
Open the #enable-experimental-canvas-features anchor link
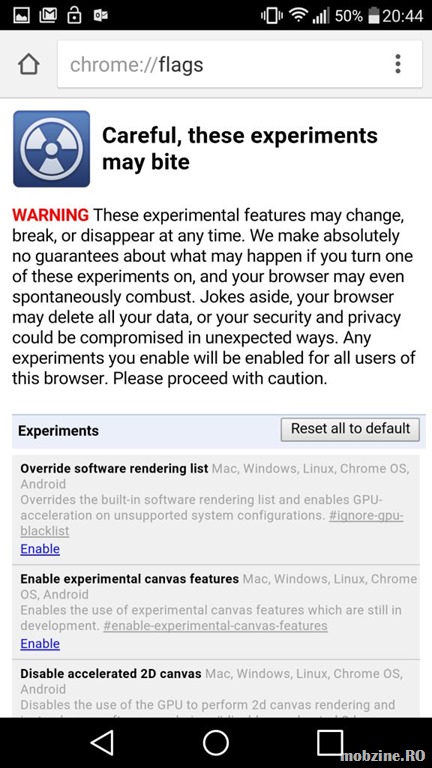[x=216, y=625]
